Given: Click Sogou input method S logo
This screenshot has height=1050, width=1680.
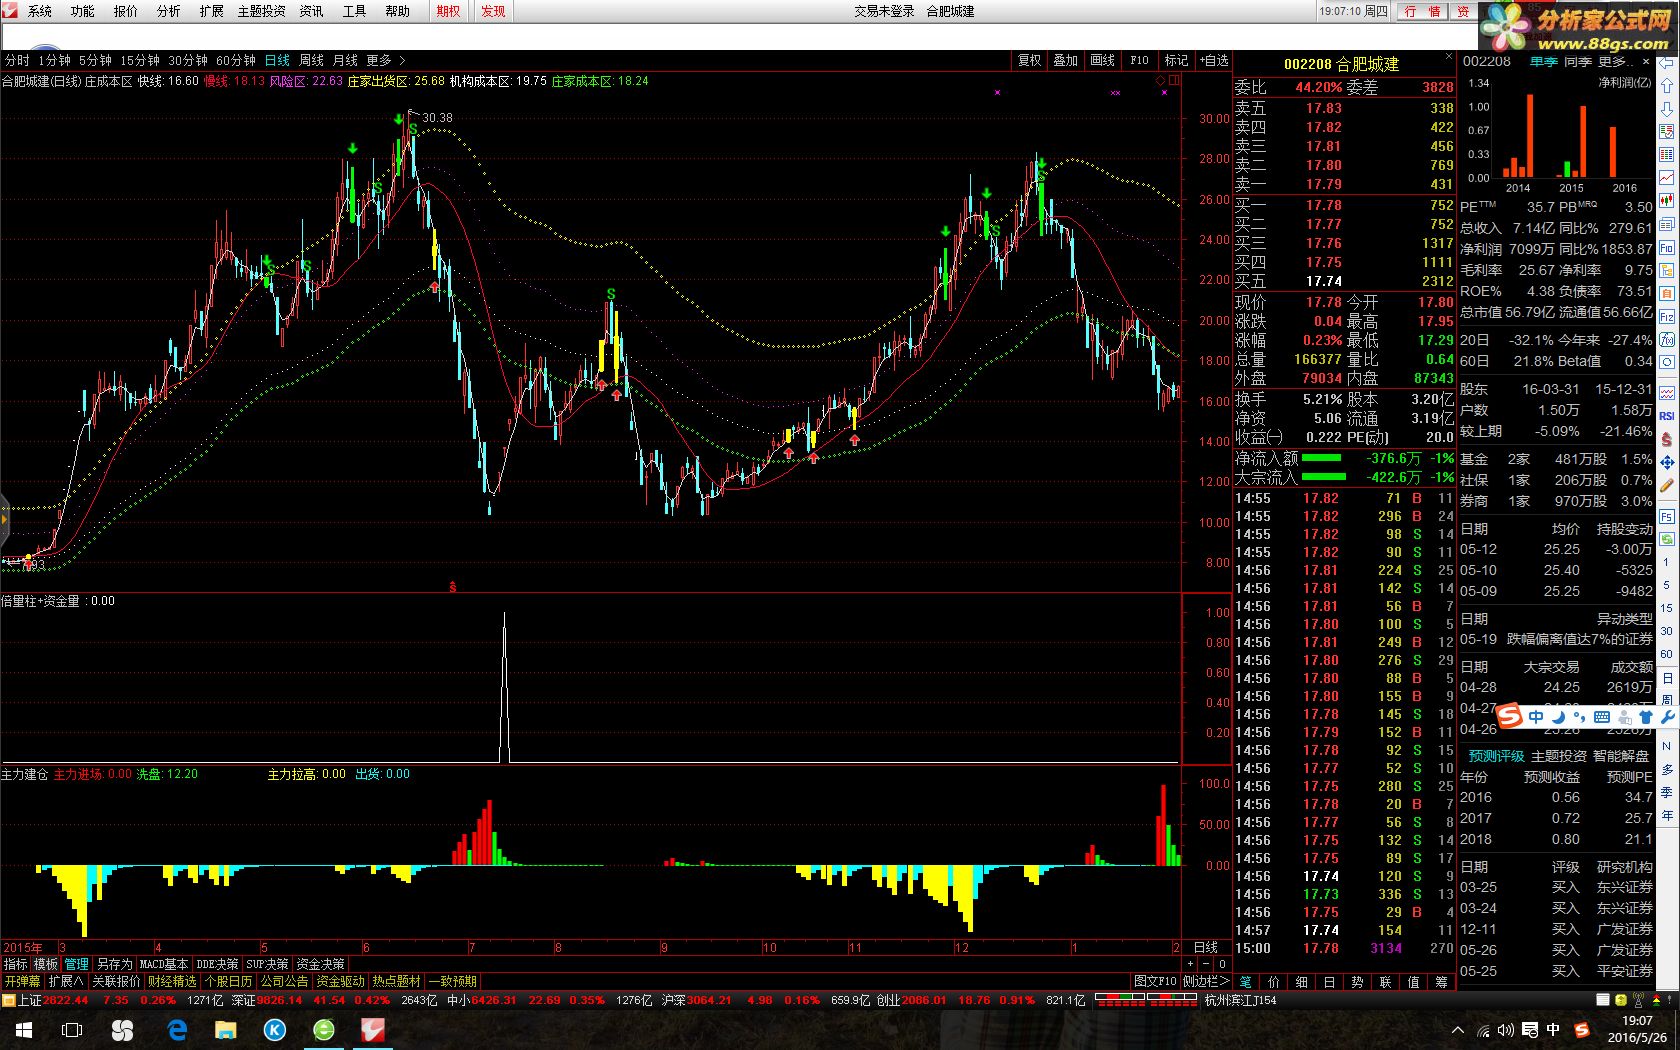Looking at the screenshot, I should click(1509, 716).
